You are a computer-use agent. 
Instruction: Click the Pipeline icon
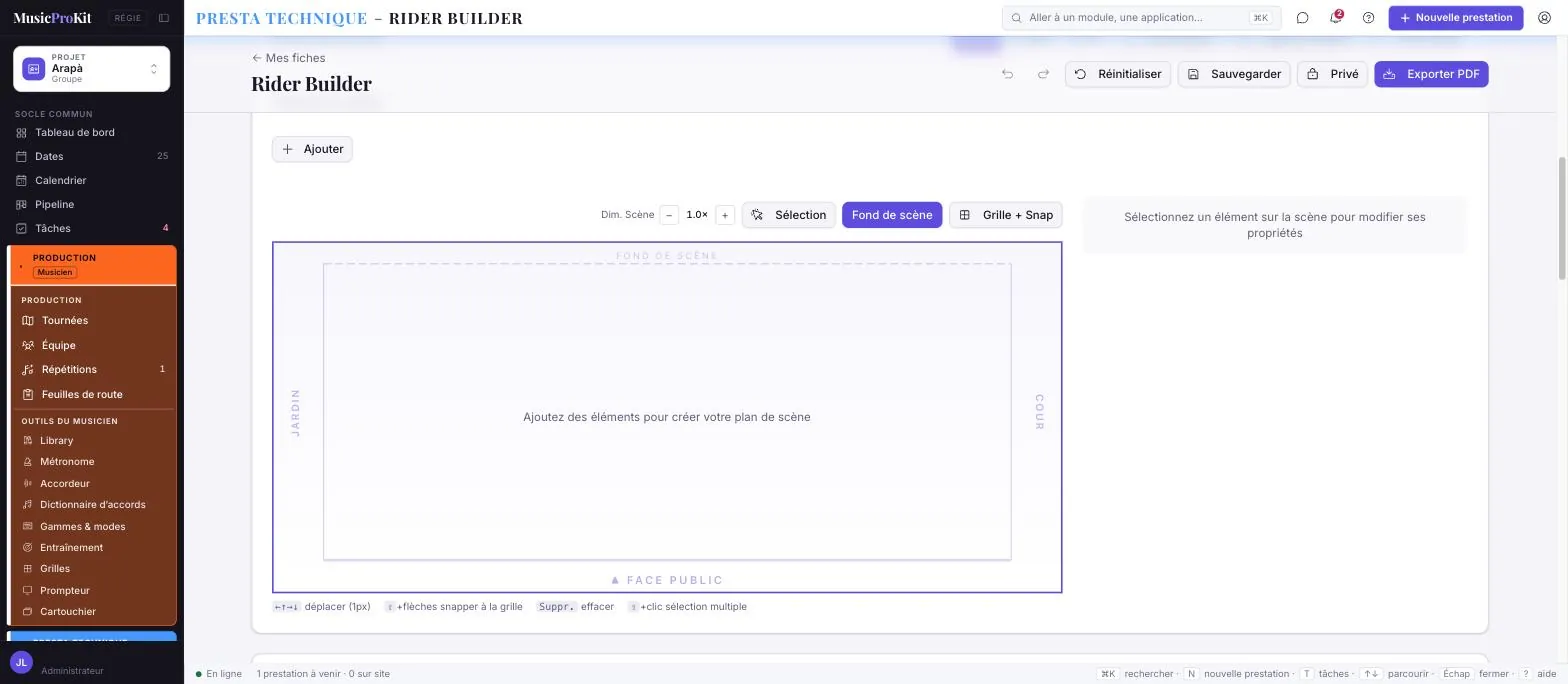[x=21, y=205]
